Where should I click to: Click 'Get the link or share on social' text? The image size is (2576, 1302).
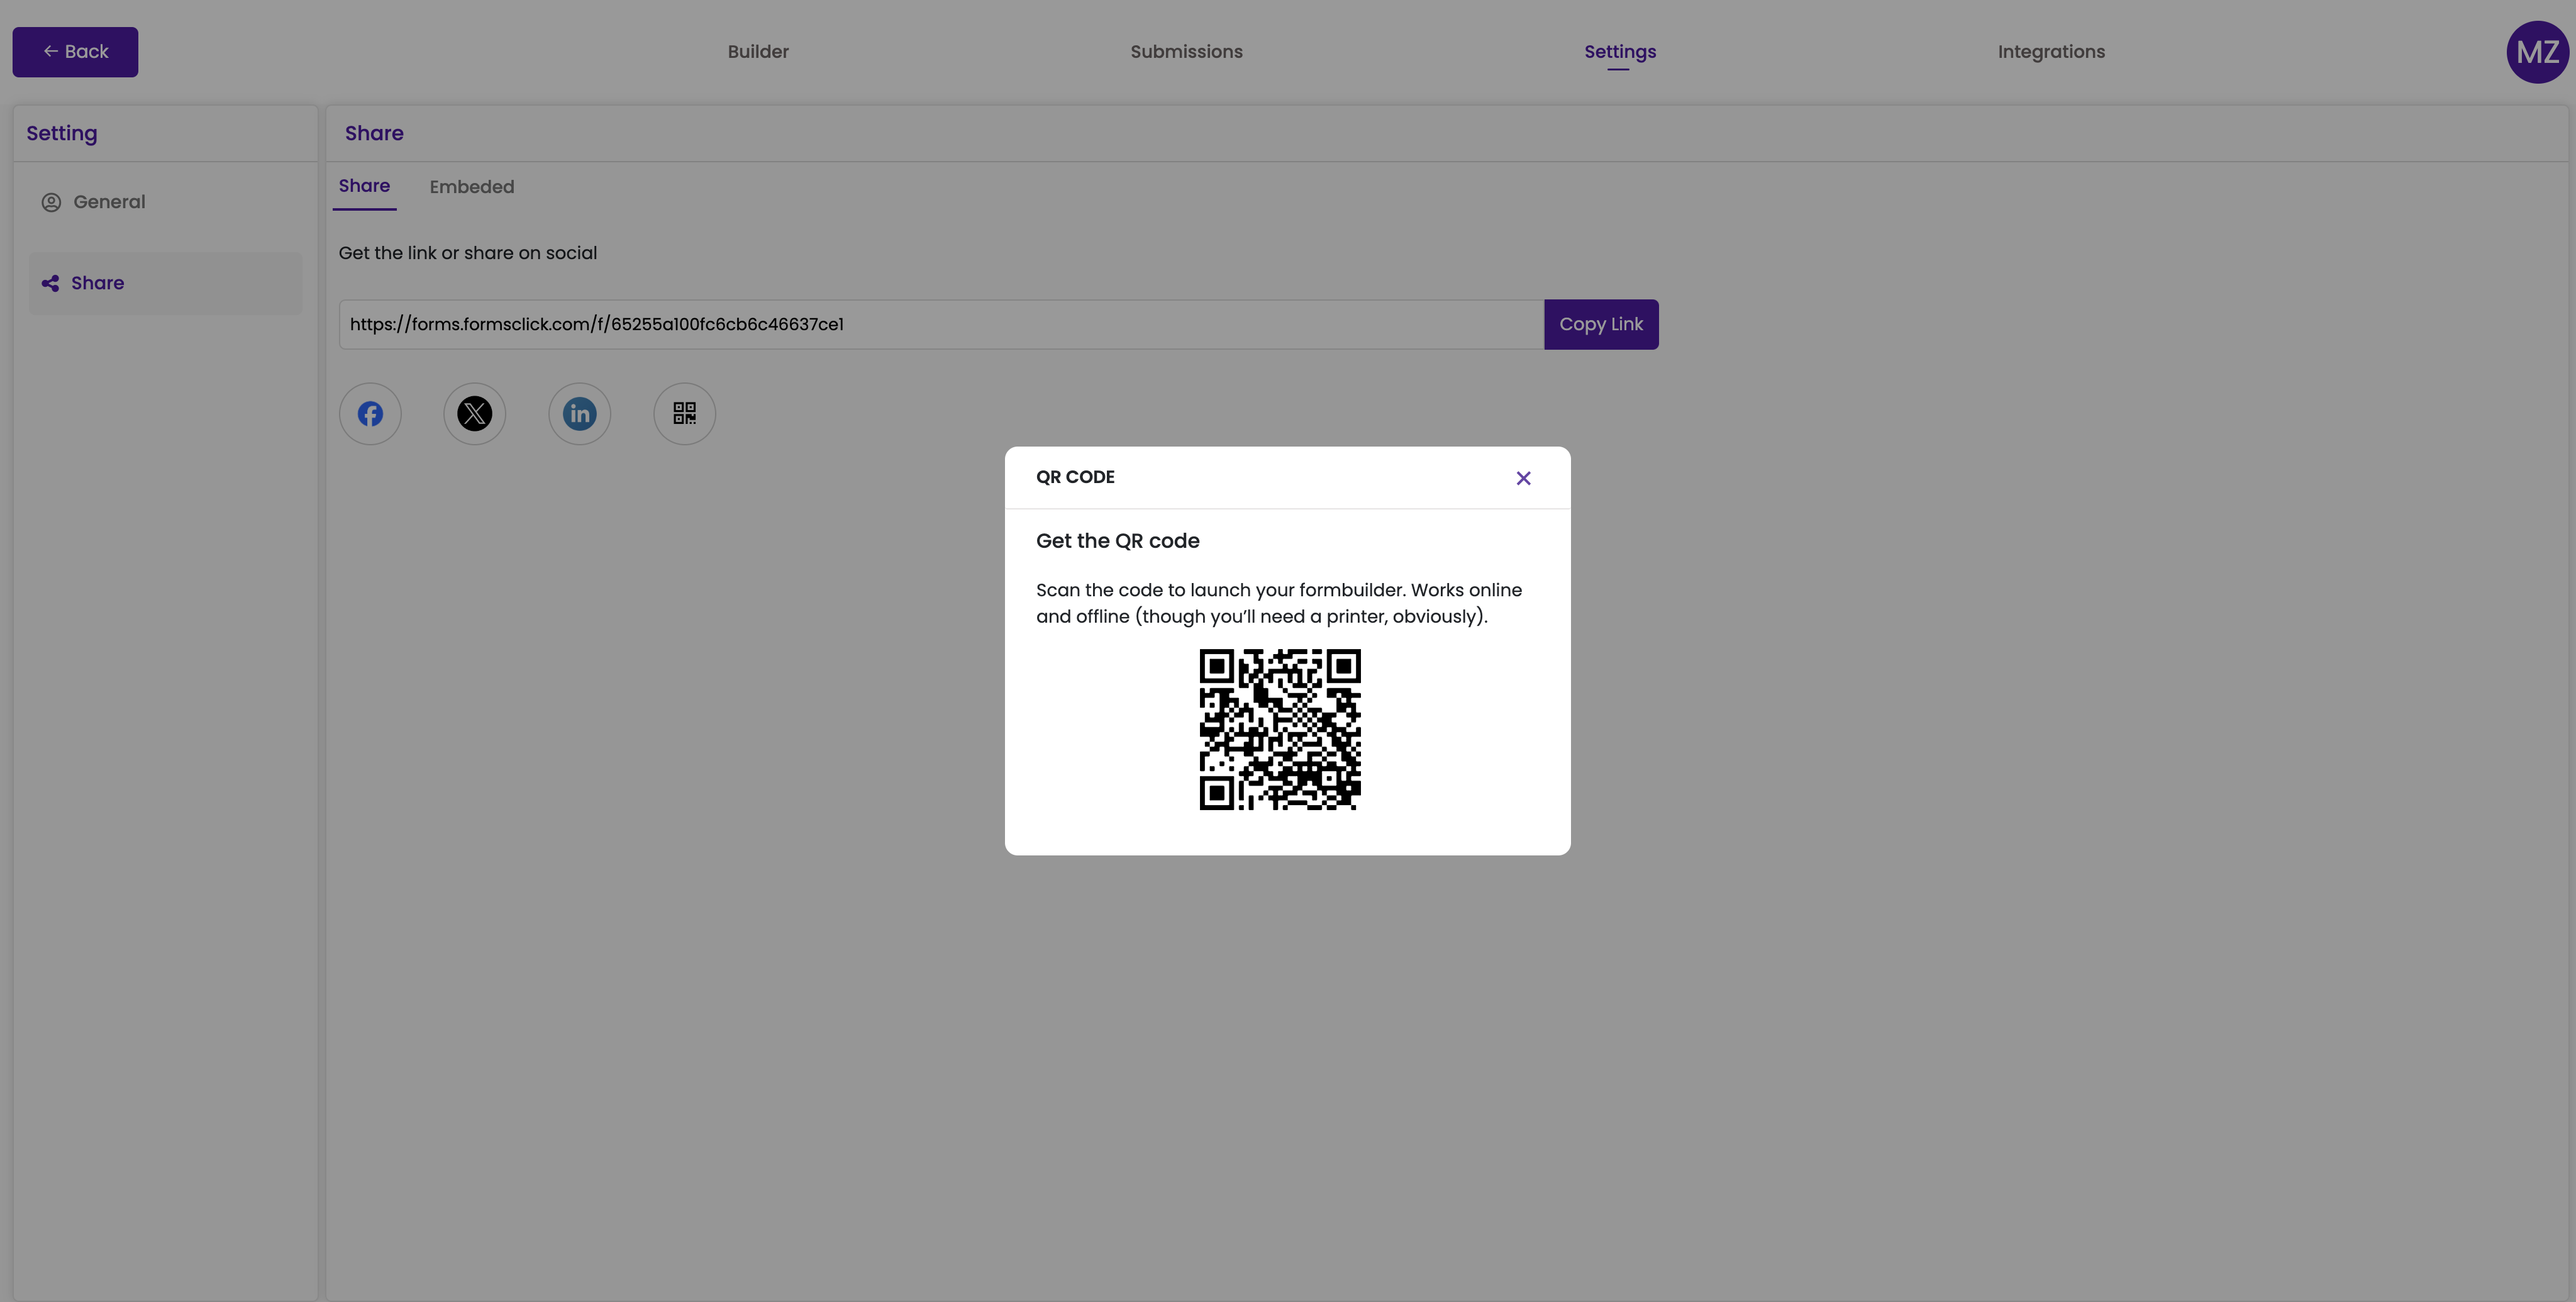pos(468,253)
